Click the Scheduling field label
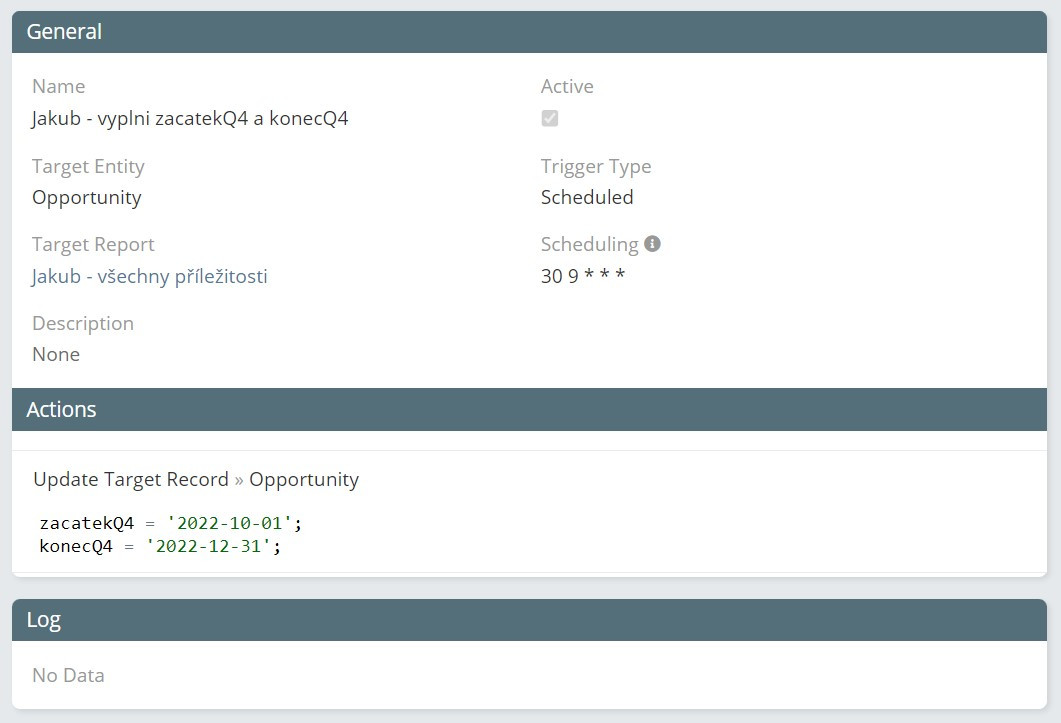The image size is (1061, 723). point(589,244)
